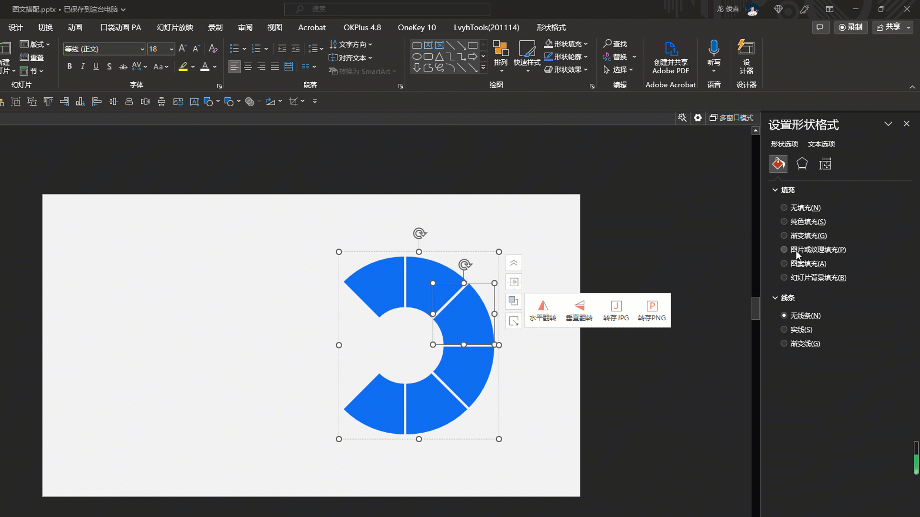Viewport: 920px width, 517px height.
Task: Open Shape Outline (形状轮廓) dropdown
Action: 566,56
